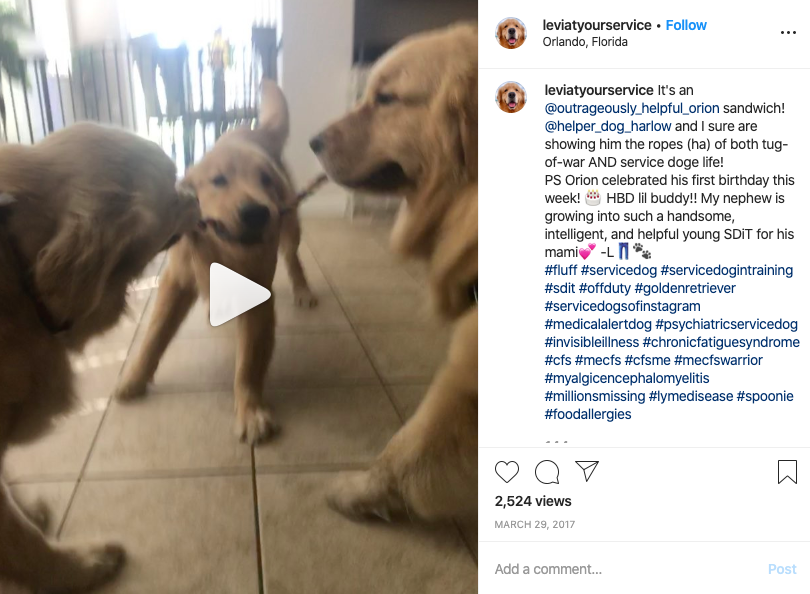Click the header profile picture avatar
810x594 pixels.
511,33
